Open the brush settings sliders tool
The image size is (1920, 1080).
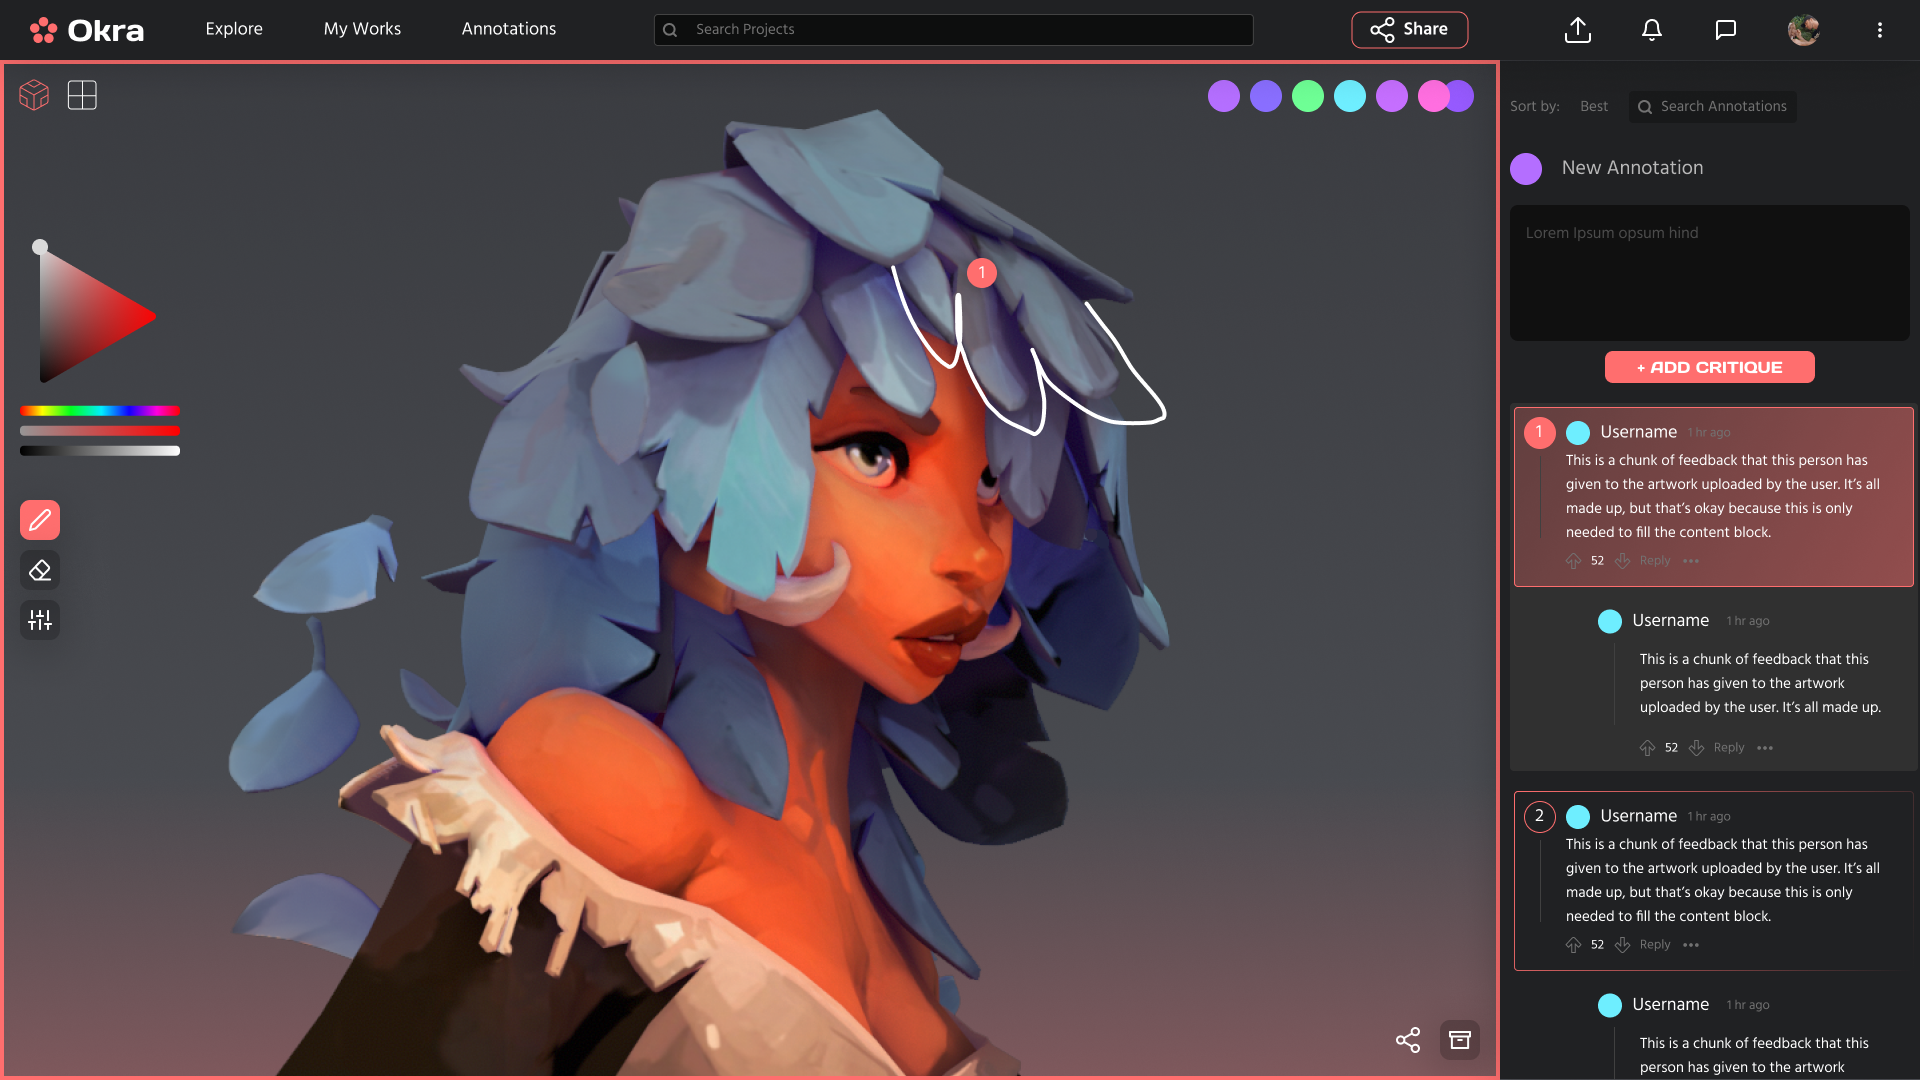pyautogui.click(x=40, y=620)
